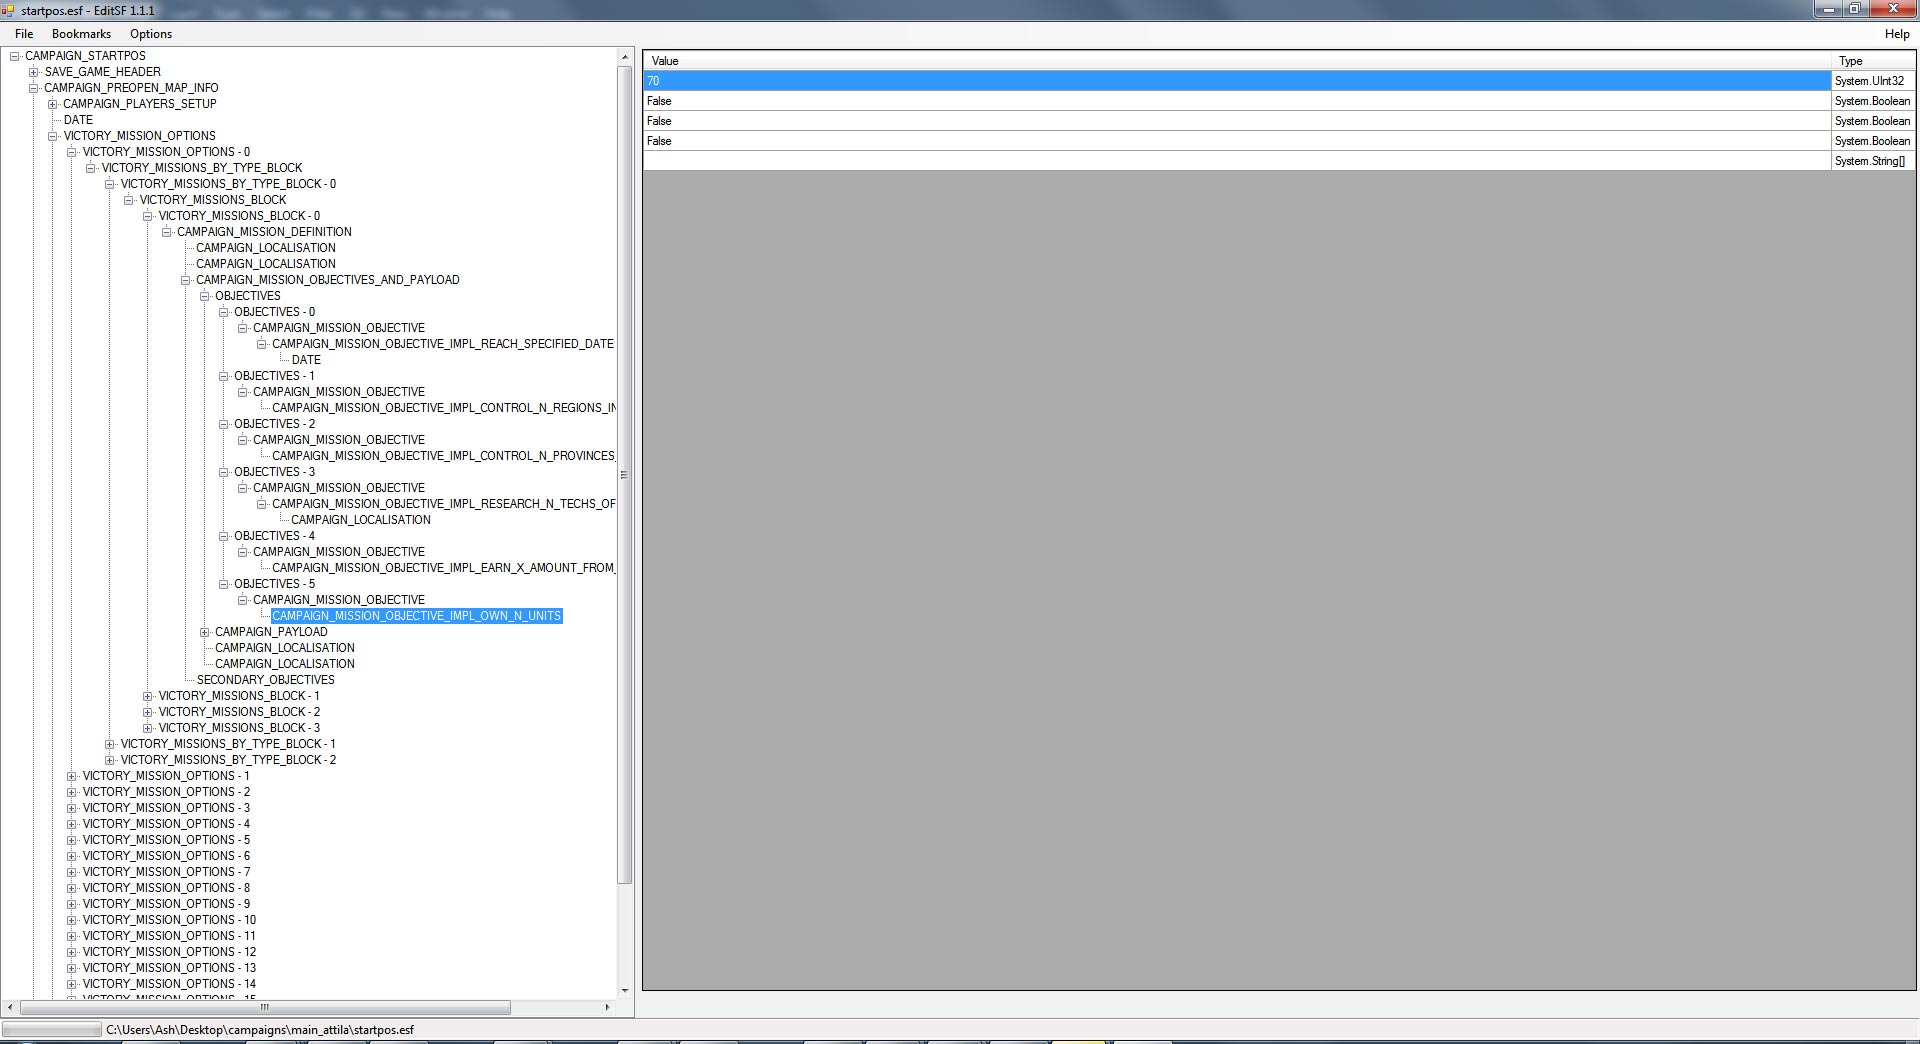
Task: Select the empty System.String[] value cell
Action: [x=1236, y=161]
